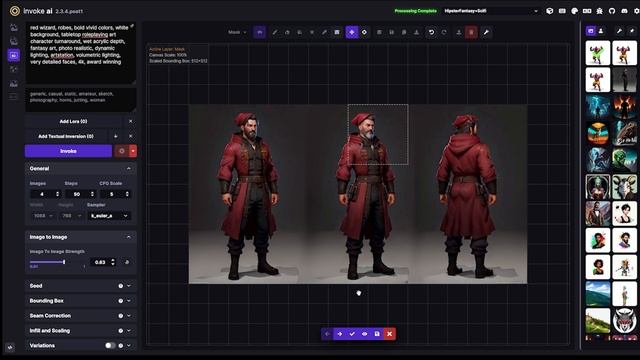Reset Image To Image Strength
Viewport: 640px width, 360px height.
pyautogui.click(x=127, y=262)
